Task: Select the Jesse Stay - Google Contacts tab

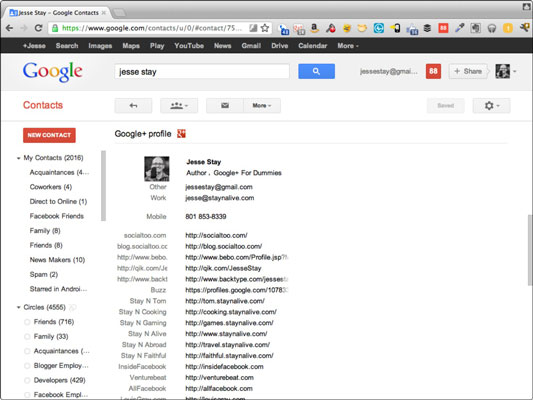Action: pos(58,13)
